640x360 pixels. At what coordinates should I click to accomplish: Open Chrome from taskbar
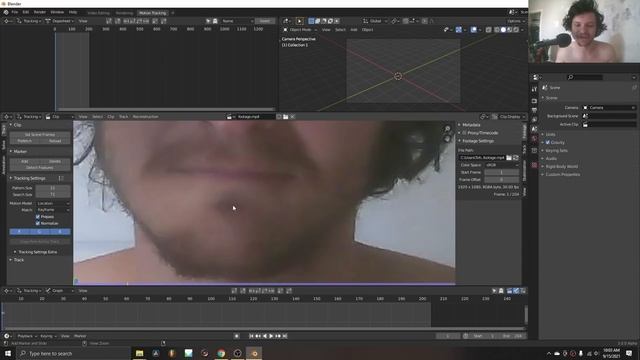(x=221, y=353)
